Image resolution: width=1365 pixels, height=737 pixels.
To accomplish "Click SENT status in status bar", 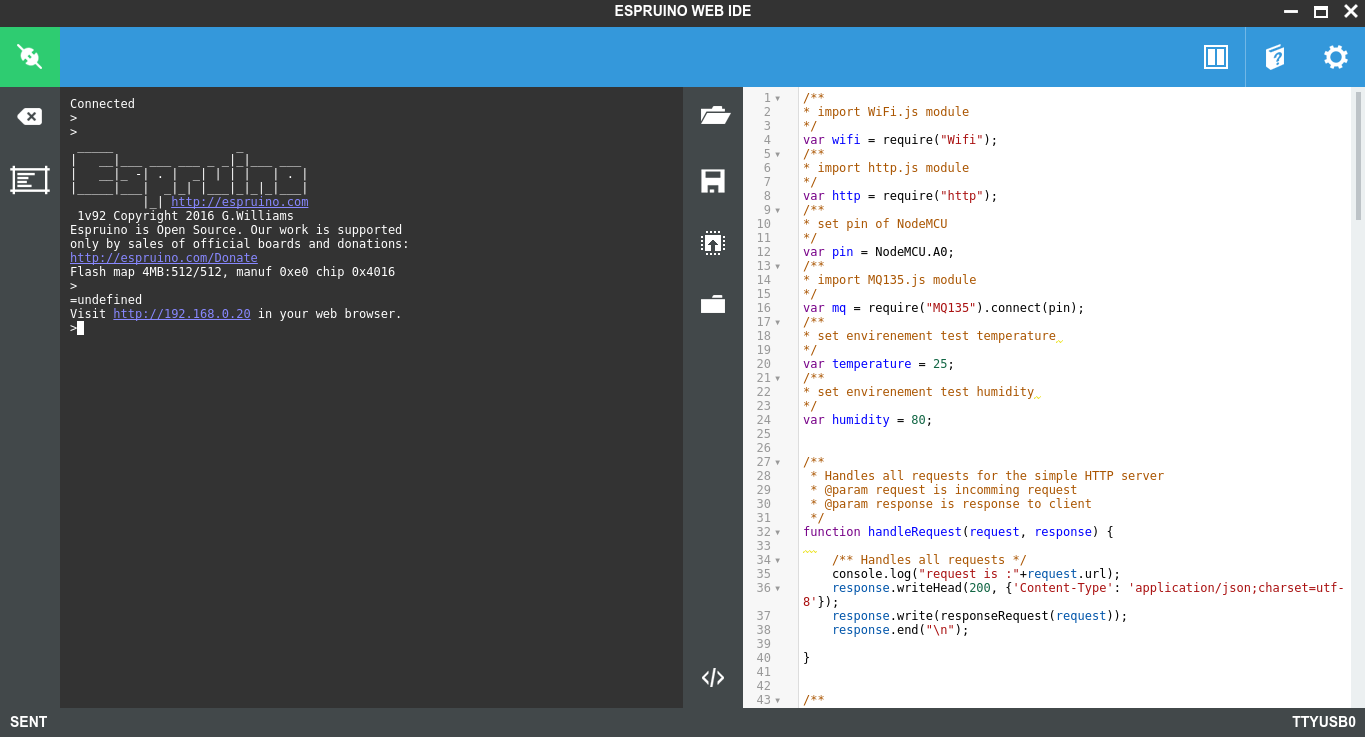I will coord(28,722).
